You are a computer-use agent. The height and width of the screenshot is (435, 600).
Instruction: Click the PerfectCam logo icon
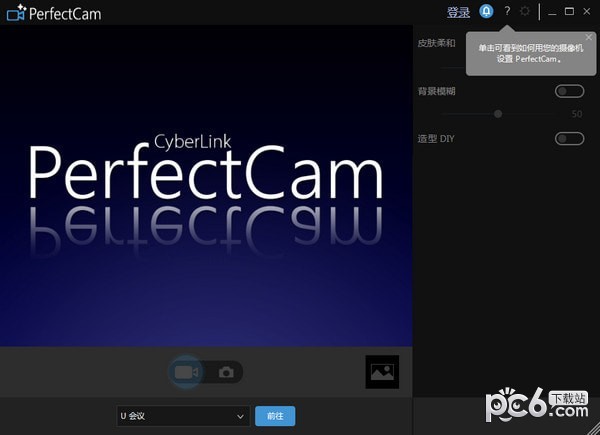point(16,13)
